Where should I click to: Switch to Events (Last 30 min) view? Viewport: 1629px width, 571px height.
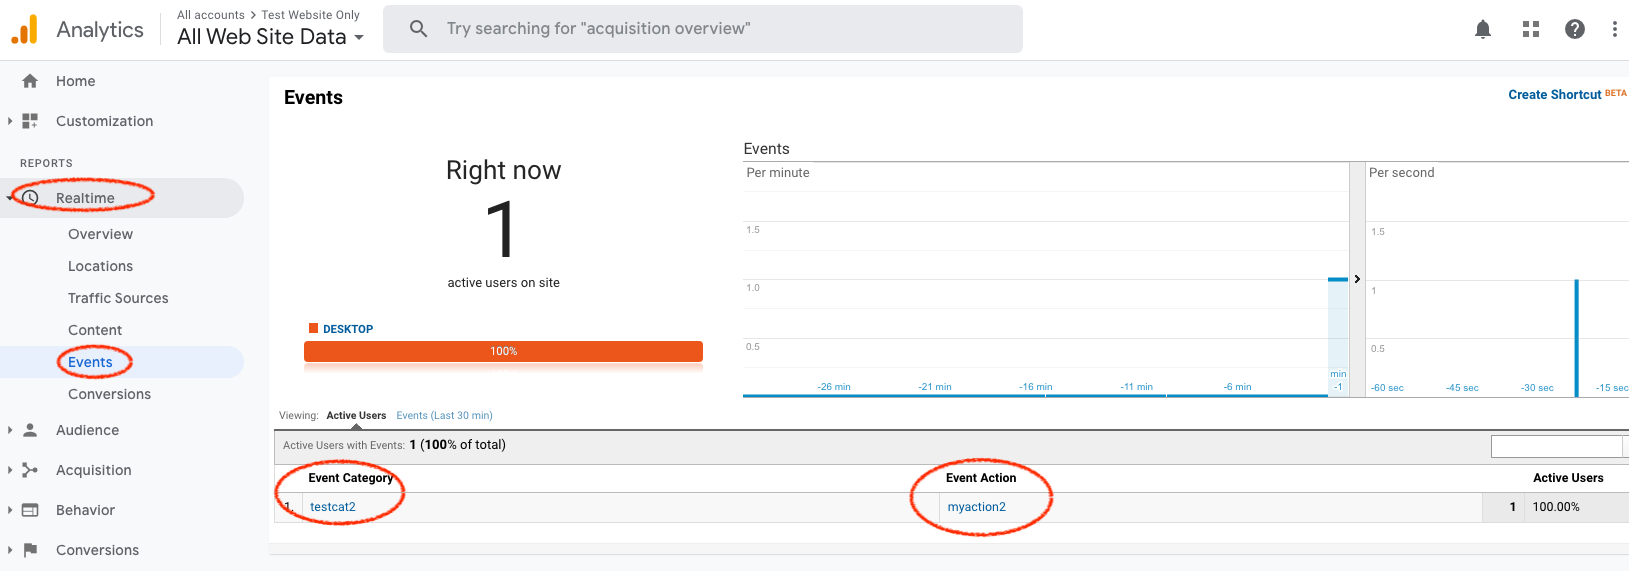(444, 416)
